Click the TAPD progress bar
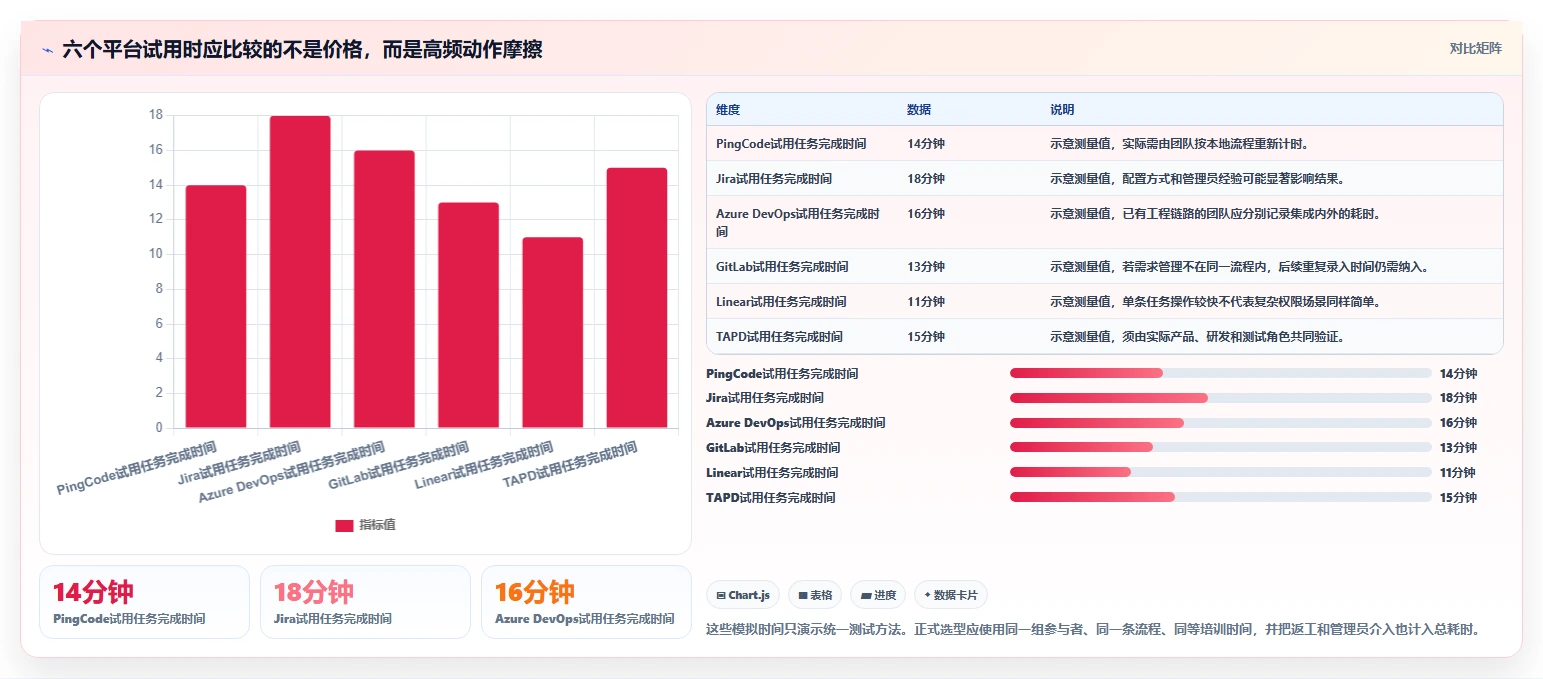This screenshot has height=679, width=1543. pos(1221,497)
